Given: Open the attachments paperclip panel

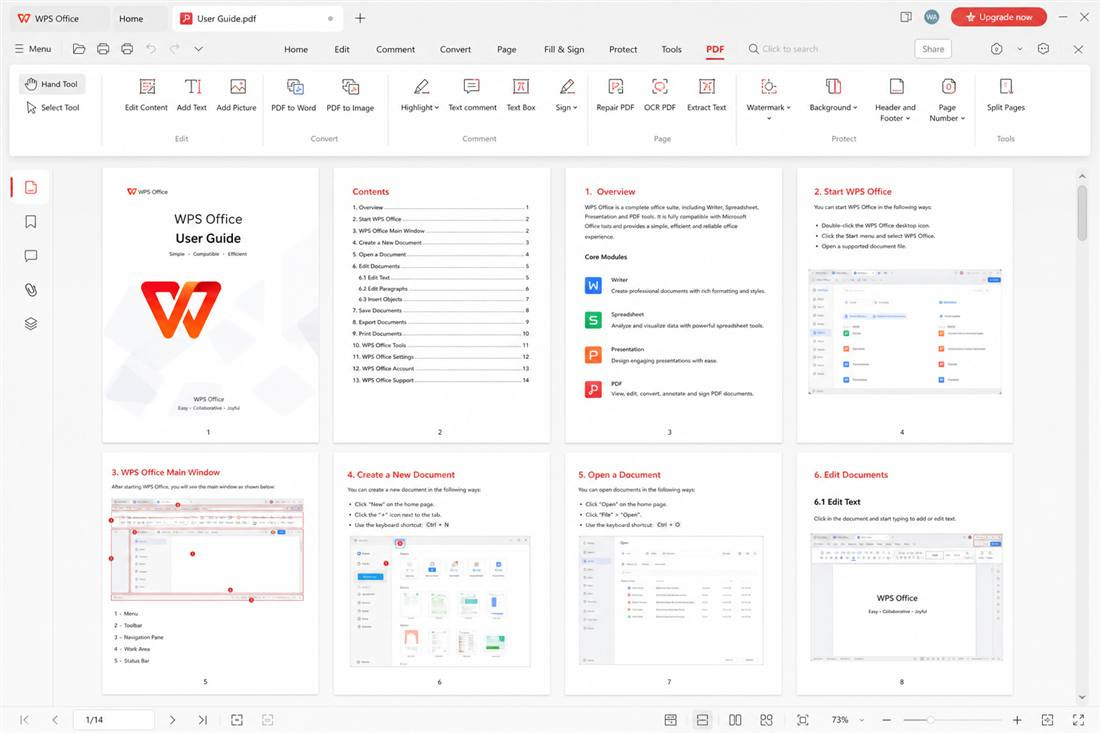Looking at the screenshot, I should [30, 290].
